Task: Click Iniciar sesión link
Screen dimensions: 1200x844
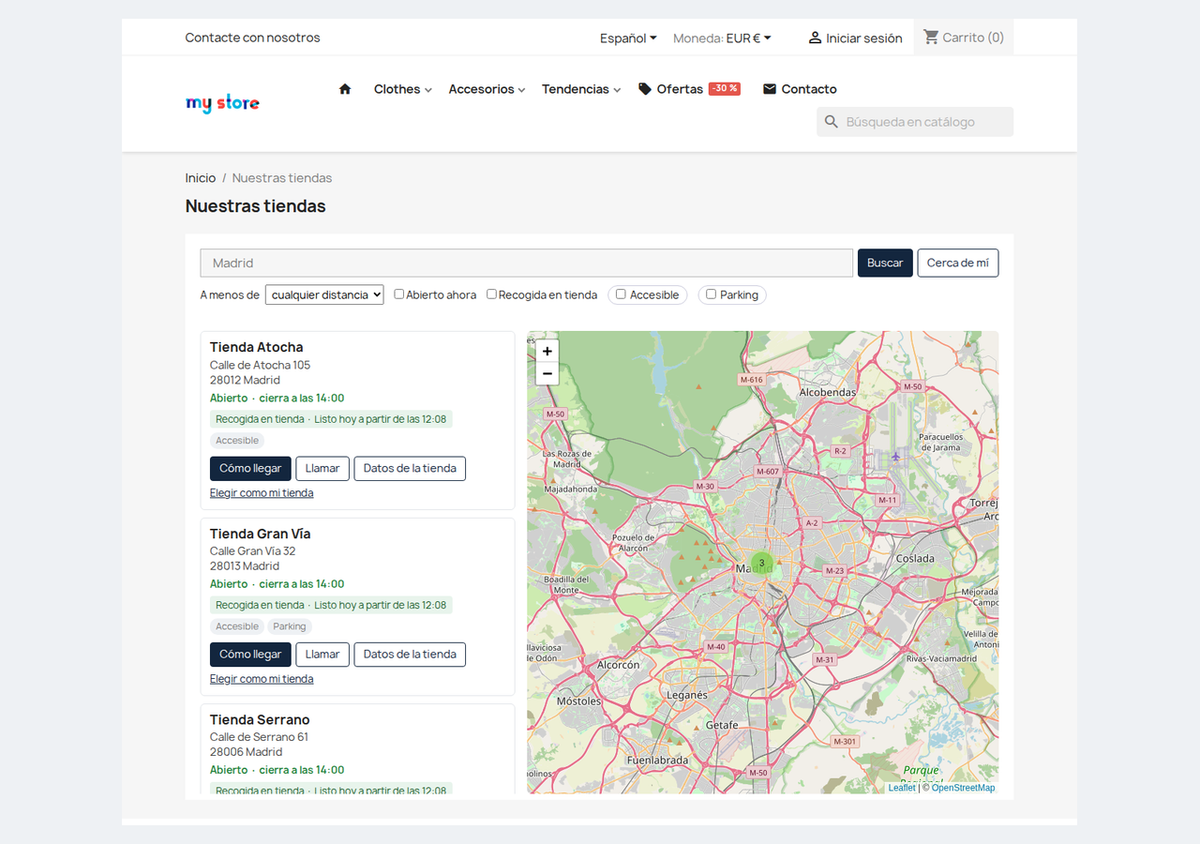Action: click(864, 38)
